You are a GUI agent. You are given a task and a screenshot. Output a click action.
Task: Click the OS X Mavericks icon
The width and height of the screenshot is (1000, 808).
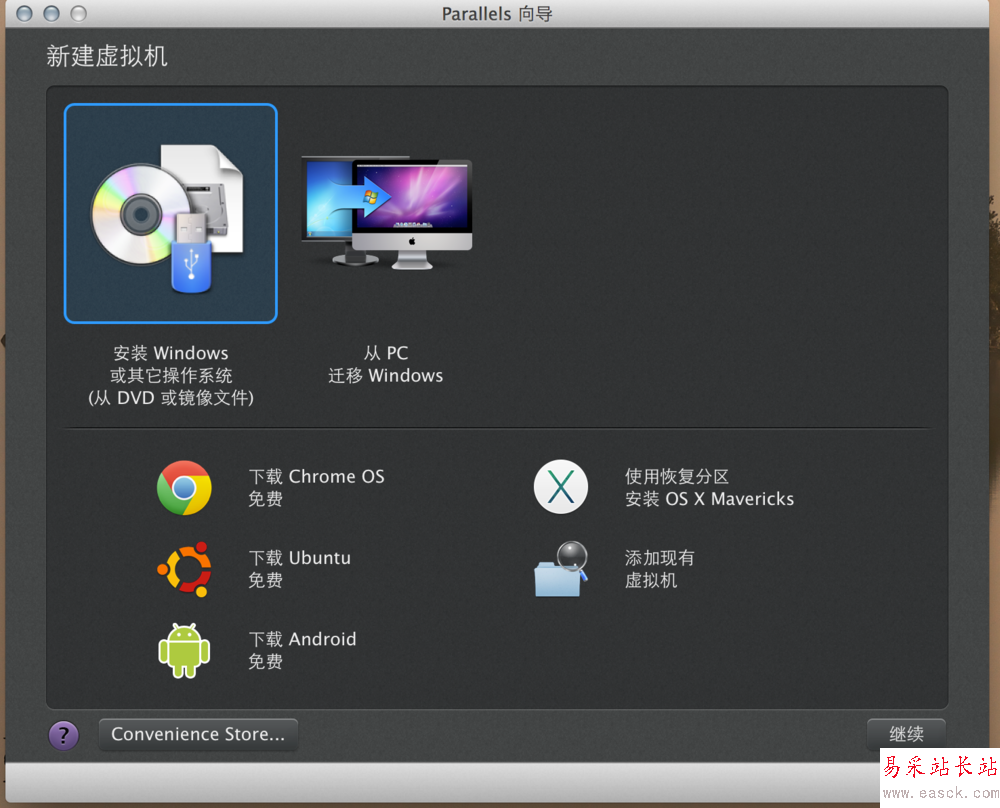561,487
